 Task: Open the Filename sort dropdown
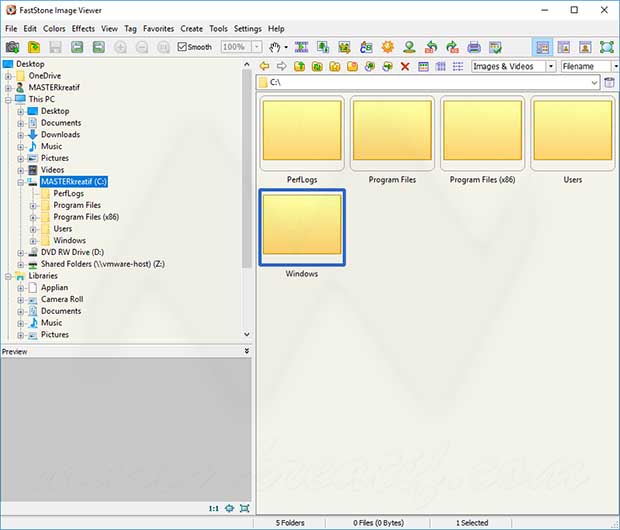(616, 66)
